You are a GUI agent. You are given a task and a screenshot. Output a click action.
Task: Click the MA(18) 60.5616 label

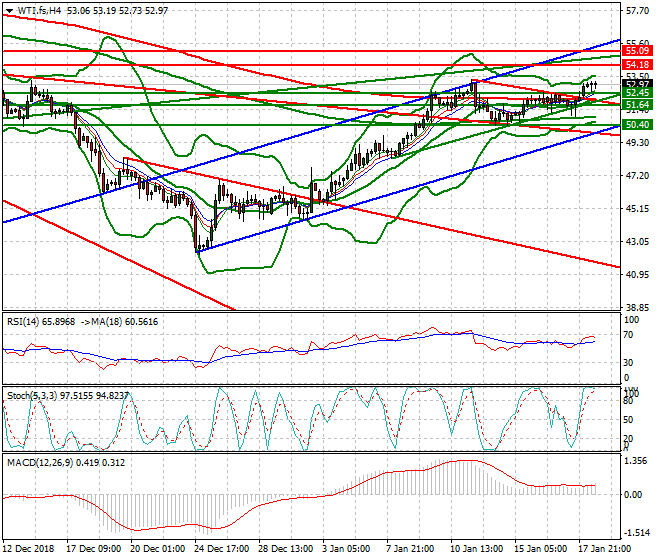125,322
